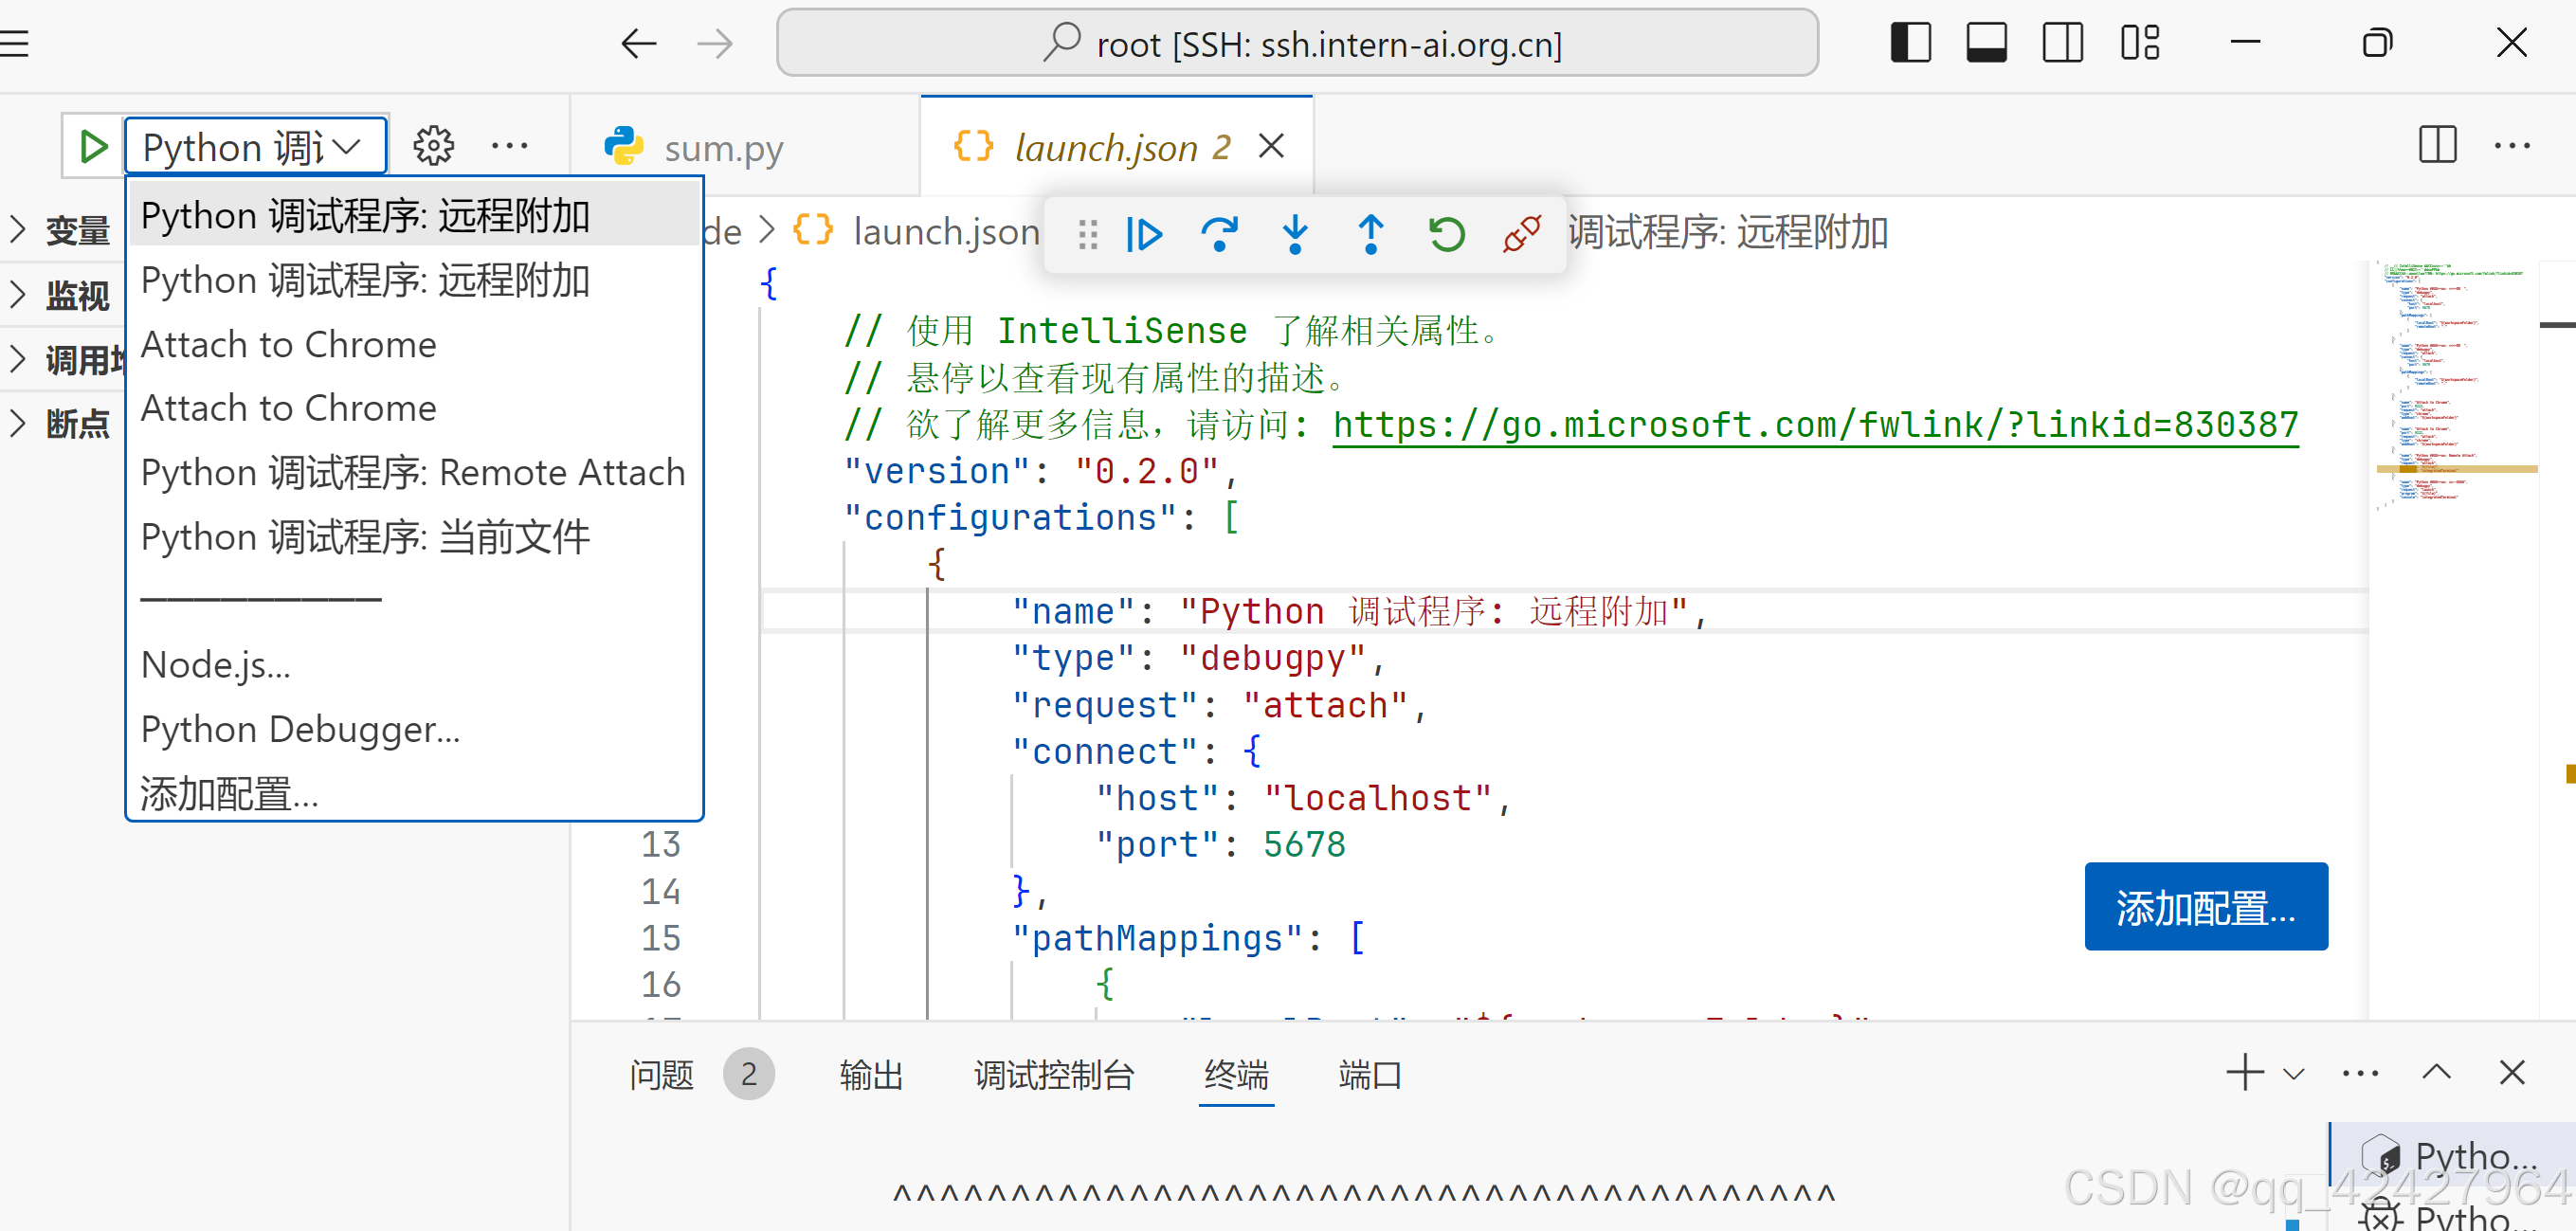Viewport: 2576px width, 1231px height.
Task: Open launch.json via the gear icon
Action: click(x=433, y=147)
